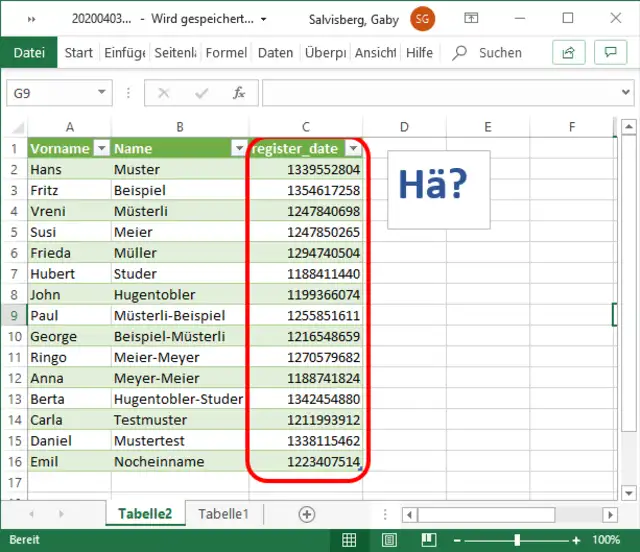
Task: Open the register_date filter dropdown
Action: coord(352,148)
